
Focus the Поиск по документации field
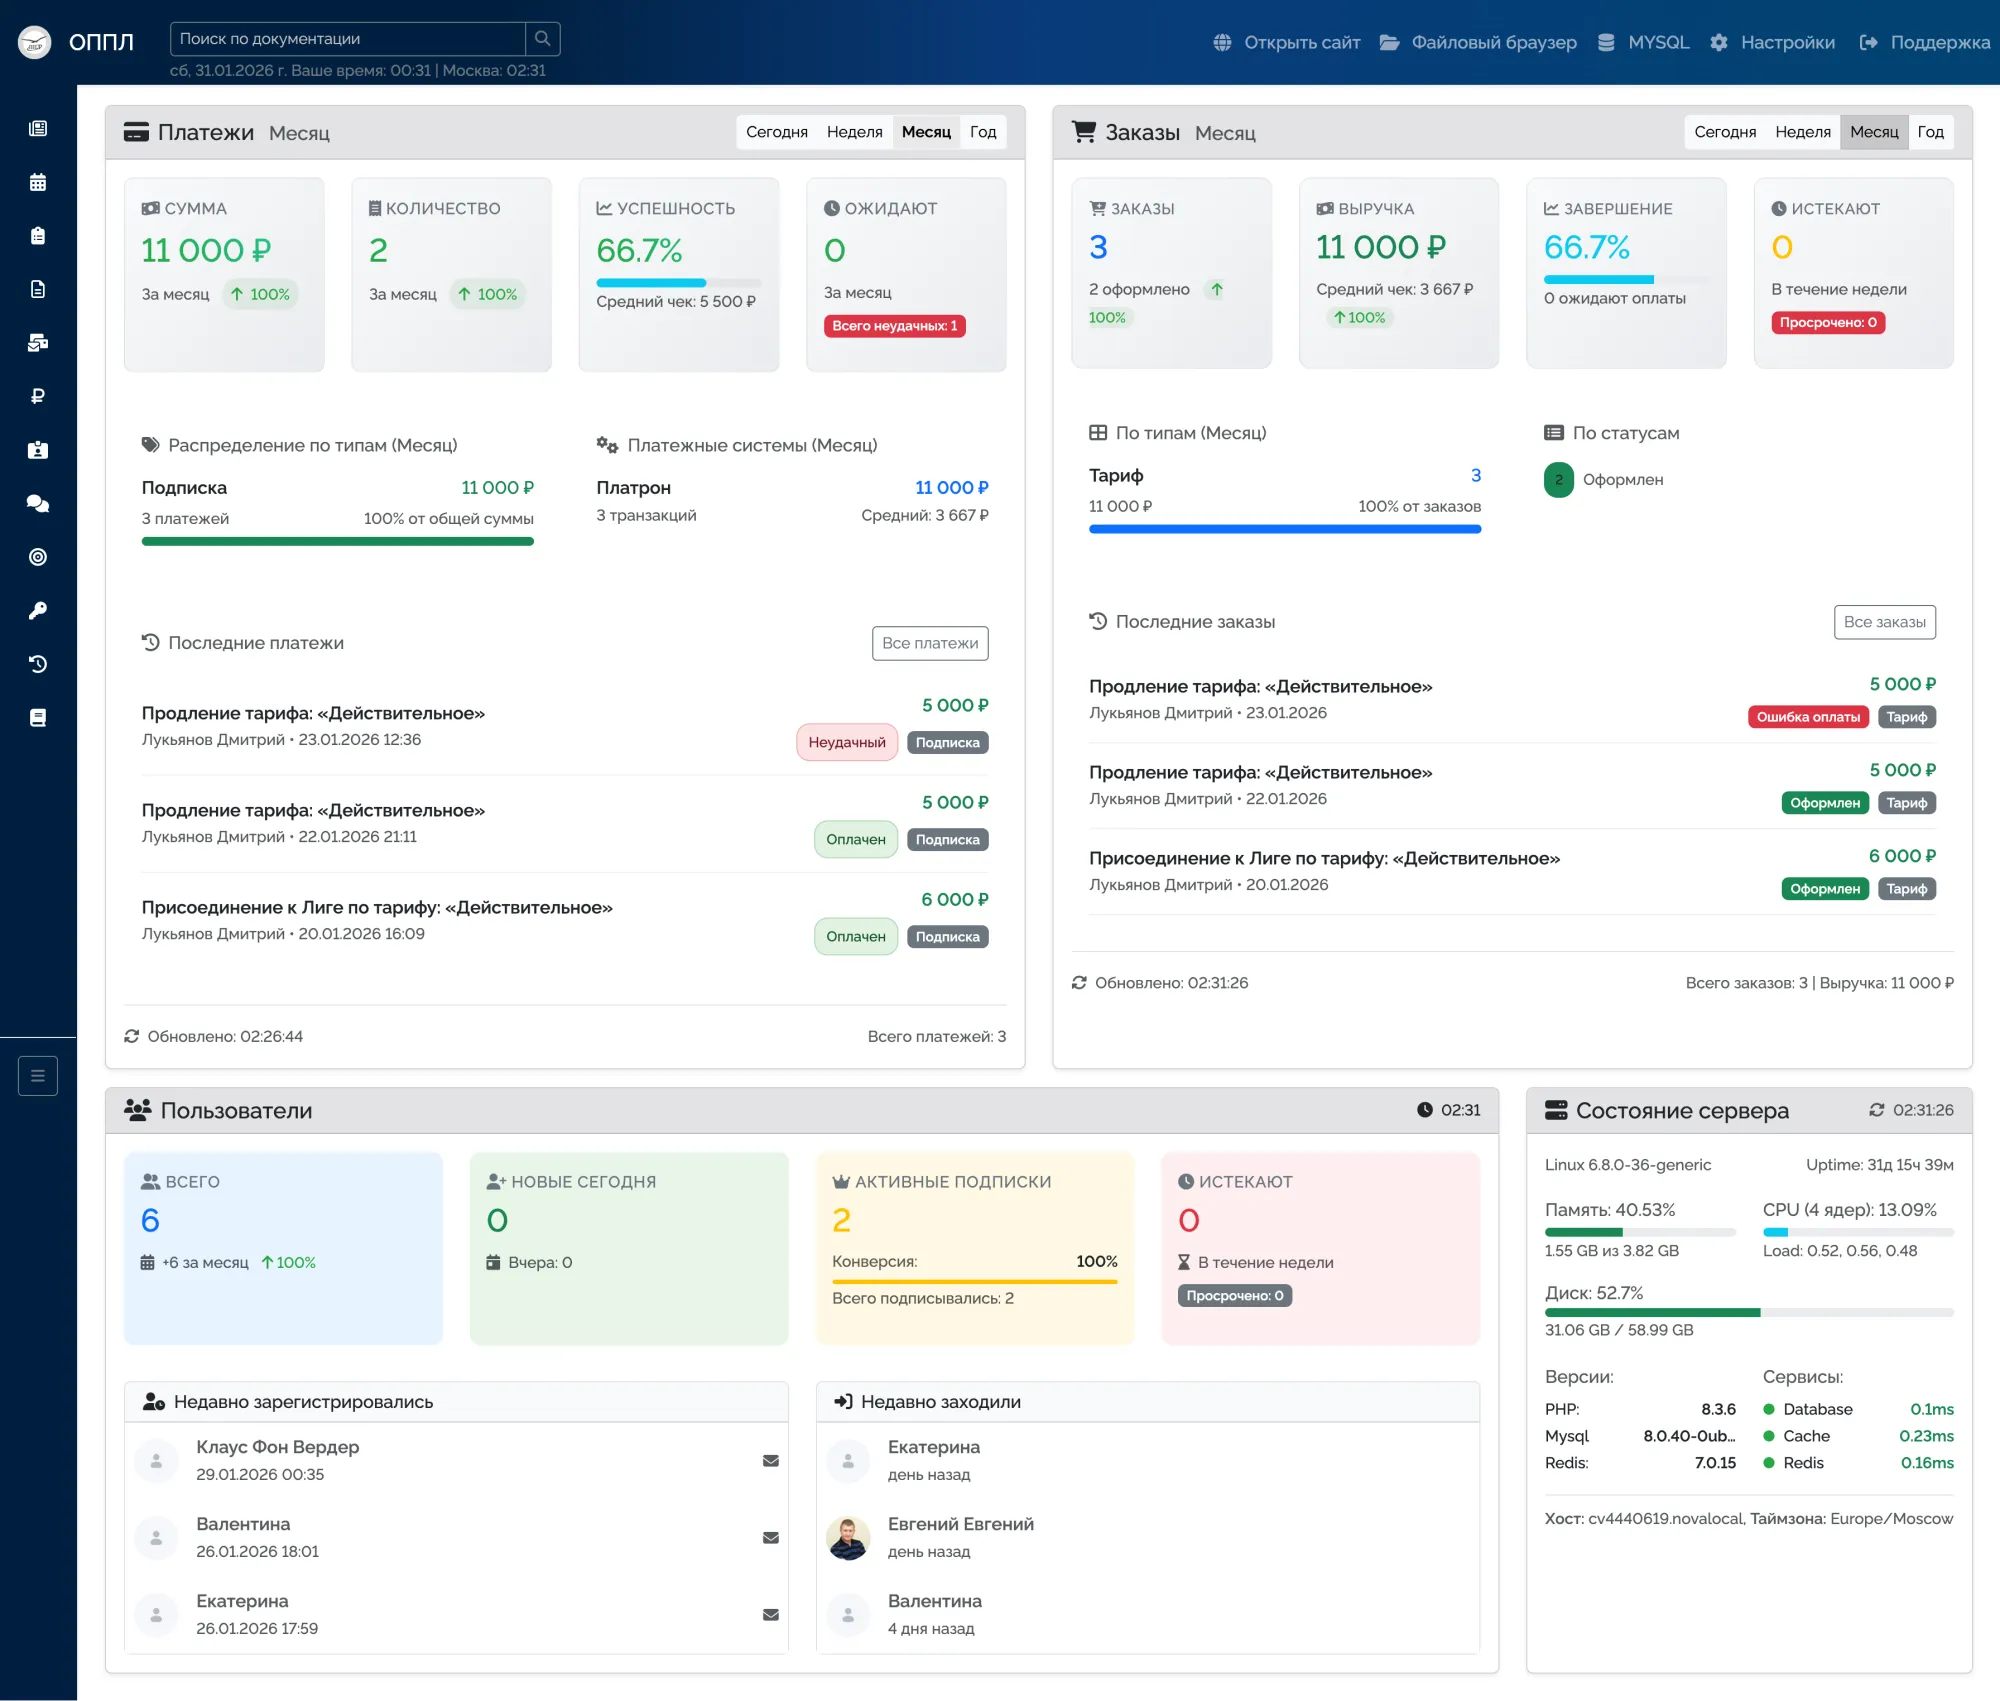(347, 38)
